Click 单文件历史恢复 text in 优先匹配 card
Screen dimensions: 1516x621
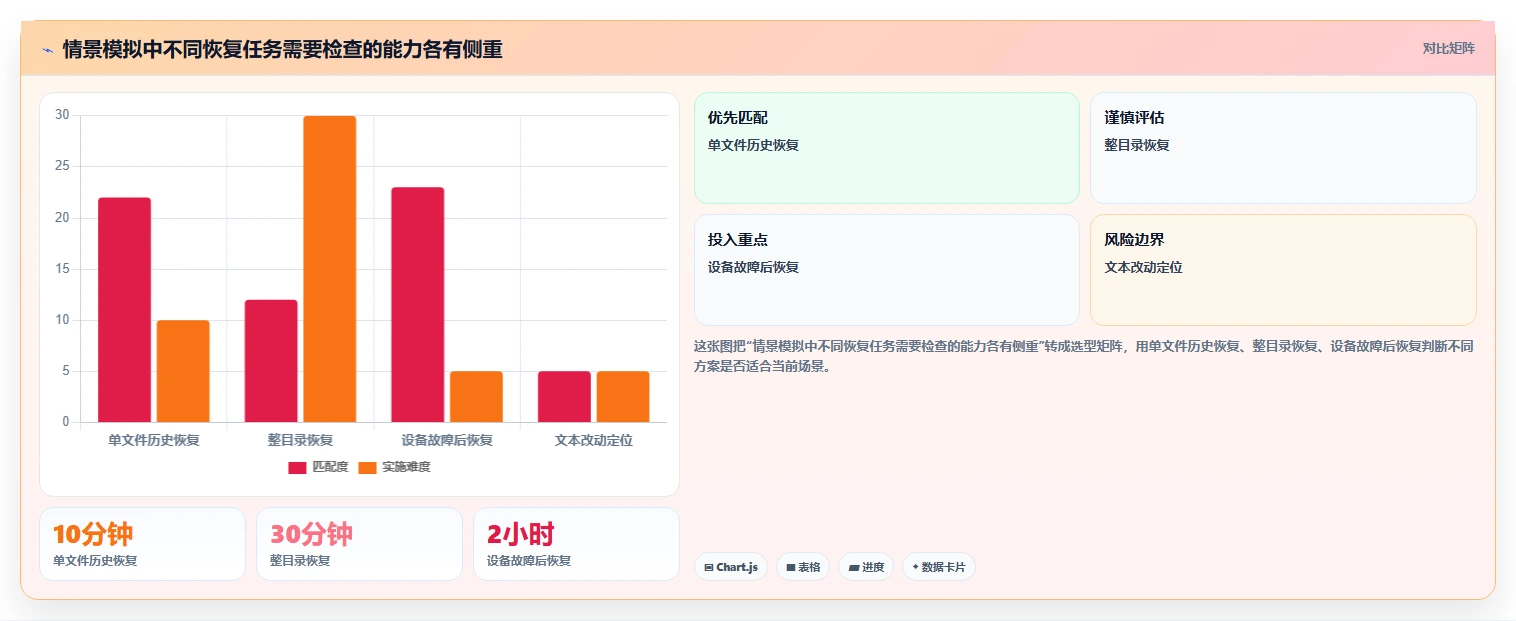[753, 145]
